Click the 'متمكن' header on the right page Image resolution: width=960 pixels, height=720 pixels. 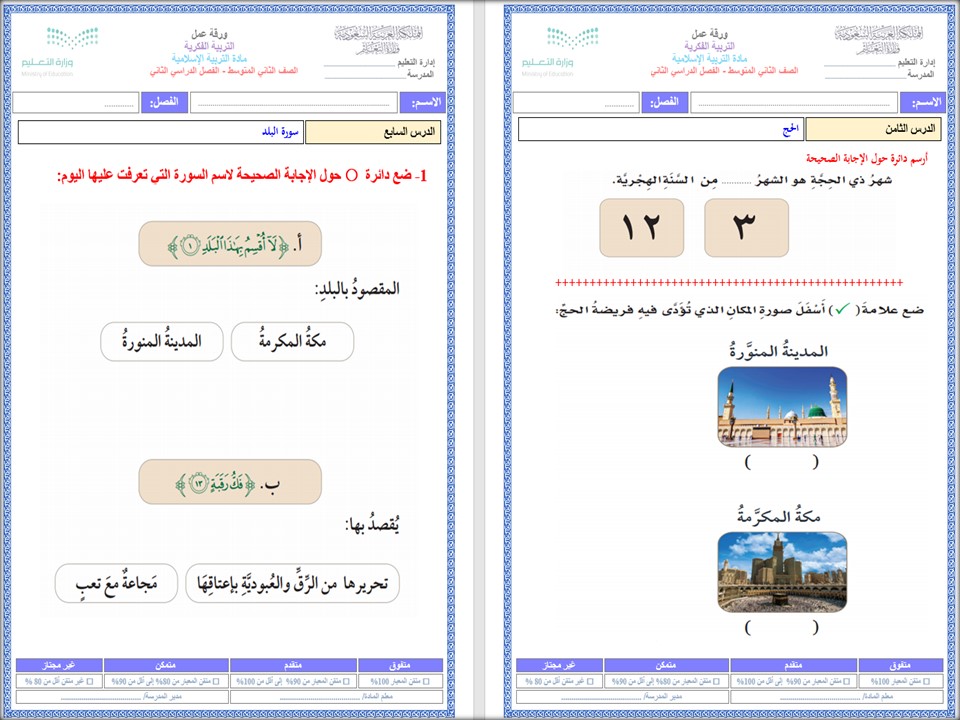[666, 666]
